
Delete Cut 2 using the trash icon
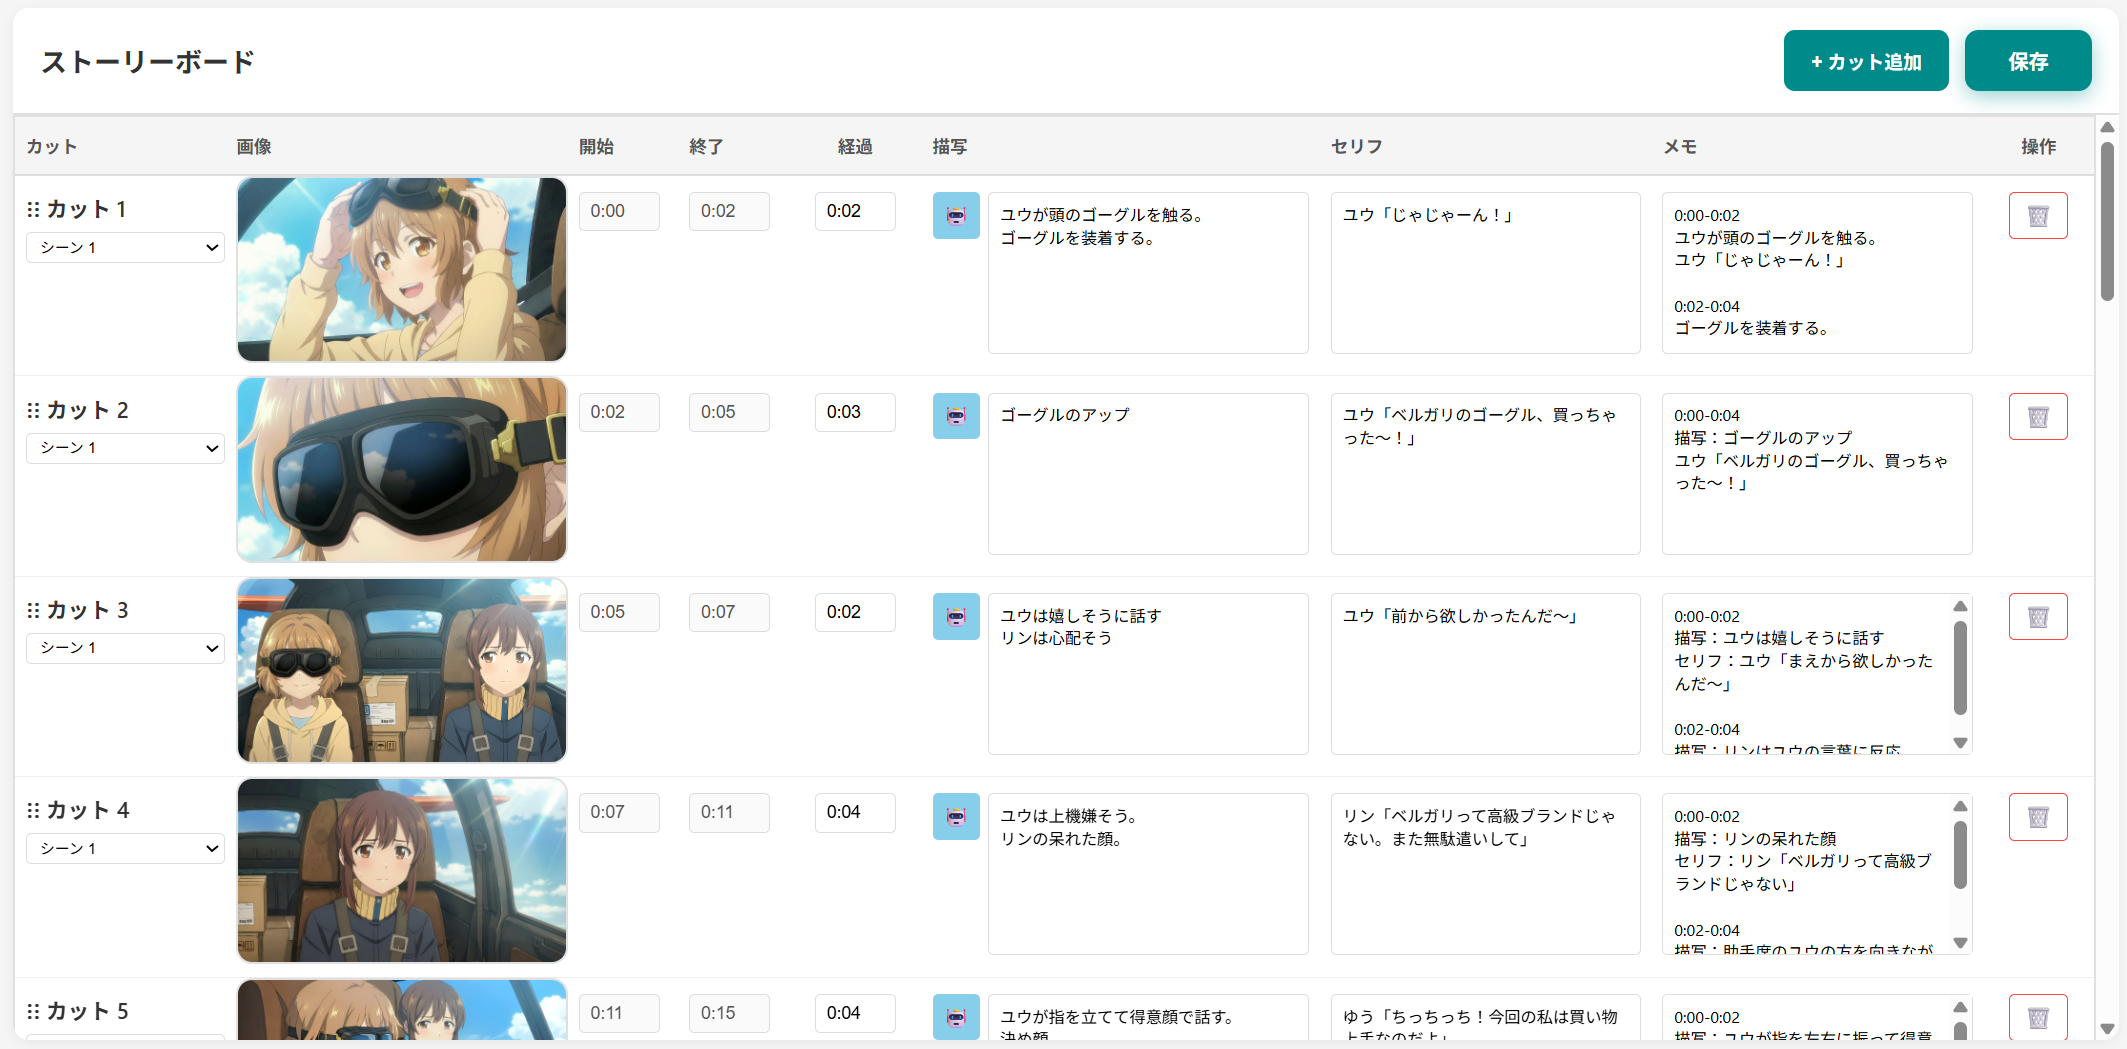coord(2037,417)
